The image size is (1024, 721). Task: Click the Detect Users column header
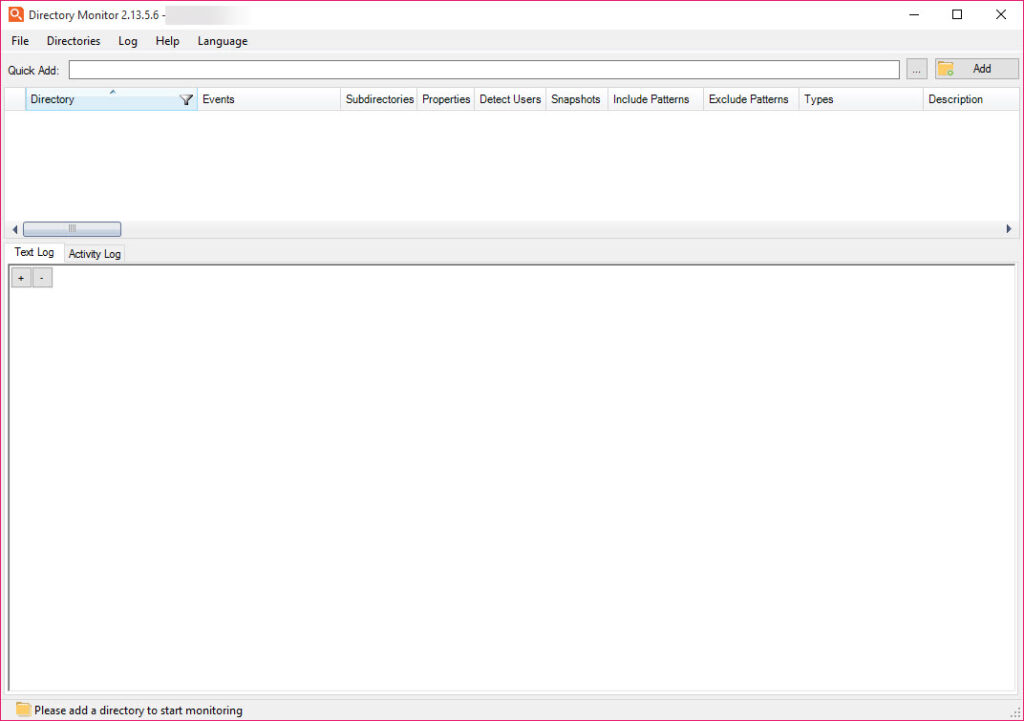tap(510, 99)
